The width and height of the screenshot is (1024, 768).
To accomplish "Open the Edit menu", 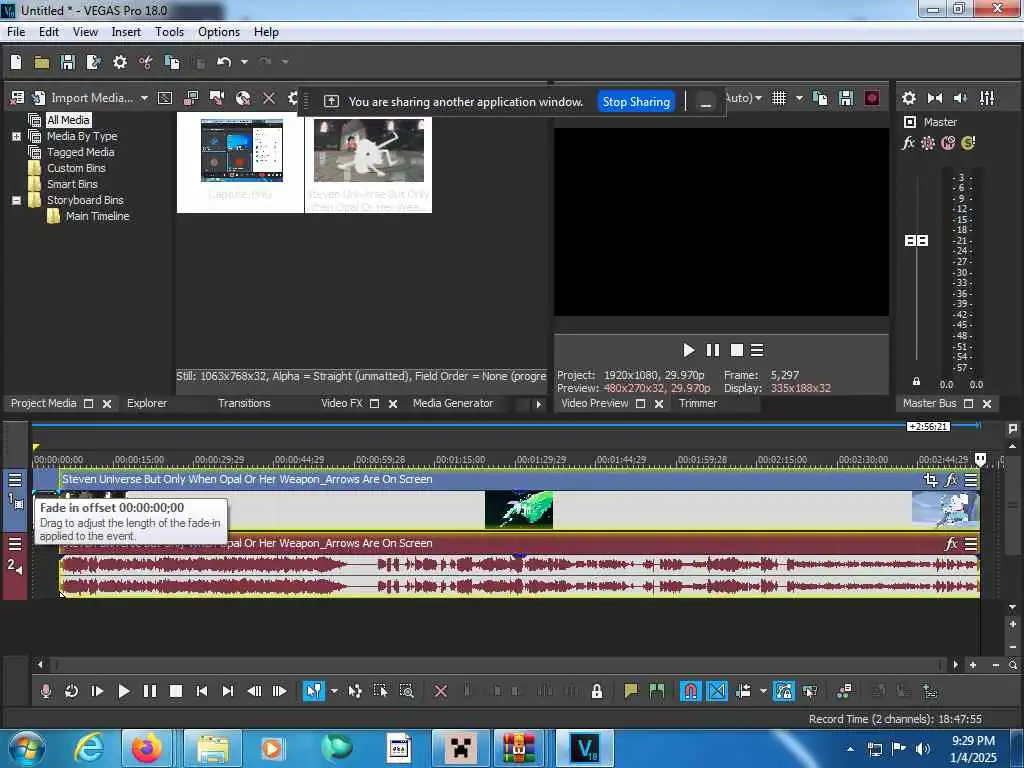I will [x=48, y=32].
